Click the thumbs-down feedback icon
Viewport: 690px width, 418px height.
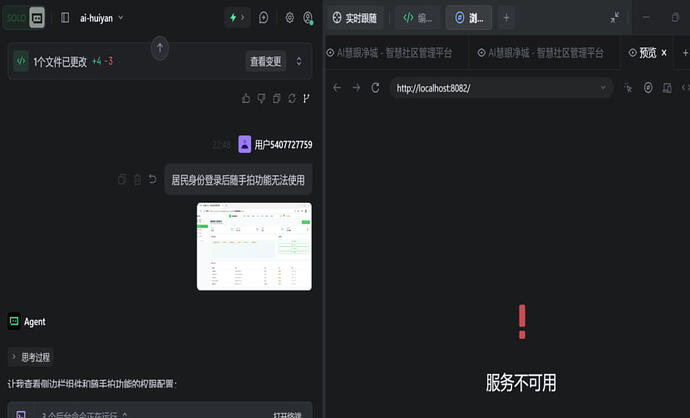[x=261, y=99]
